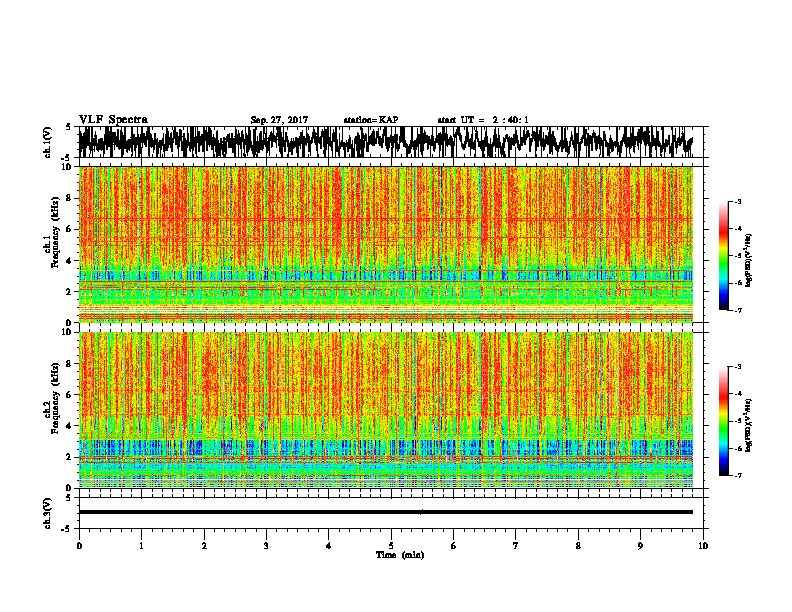792x612 pixels.
Task: Click the 'ch.1 Frequency (kHz)' axis label
Action: [51, 232]
